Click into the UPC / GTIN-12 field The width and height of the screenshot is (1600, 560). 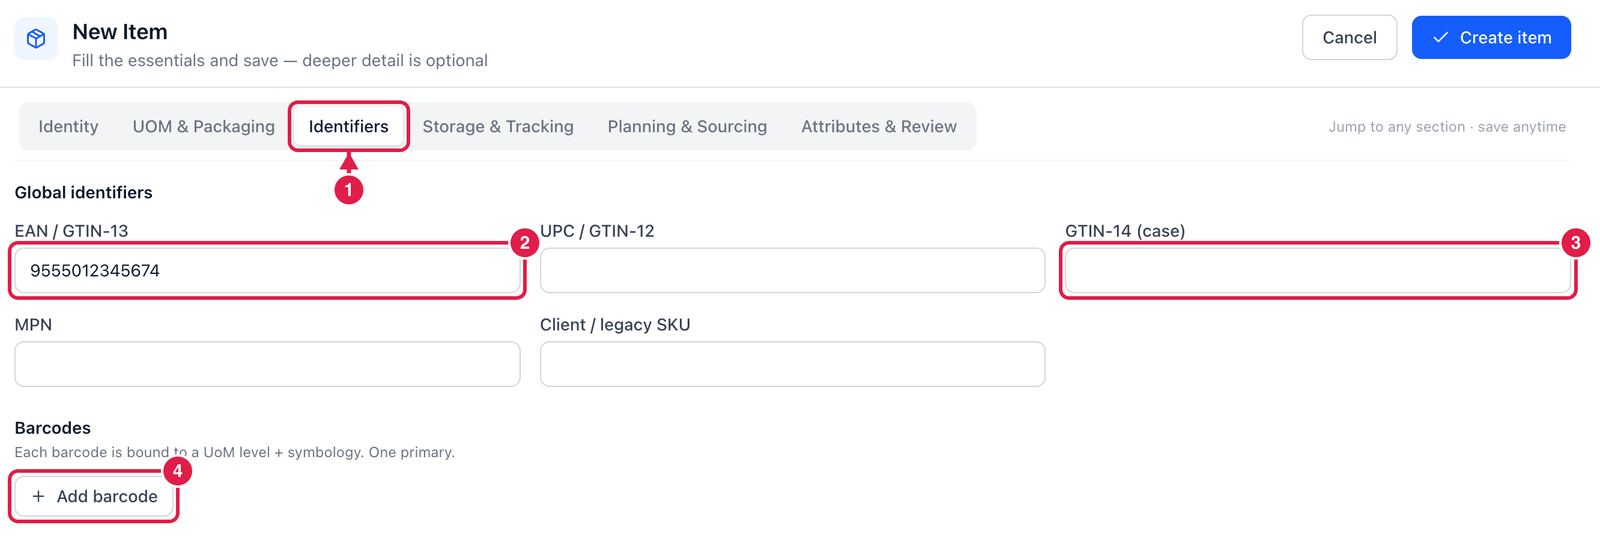click(x=792, y=271)
